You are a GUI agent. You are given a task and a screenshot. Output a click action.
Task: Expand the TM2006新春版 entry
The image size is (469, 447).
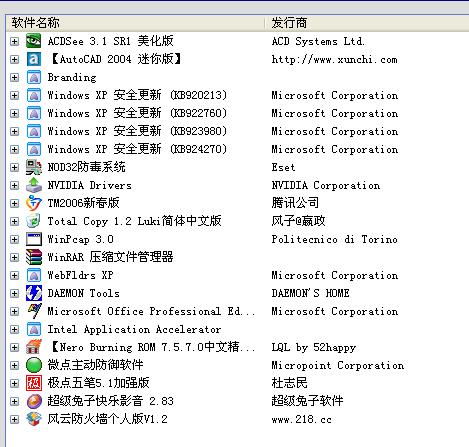(14, 203)
